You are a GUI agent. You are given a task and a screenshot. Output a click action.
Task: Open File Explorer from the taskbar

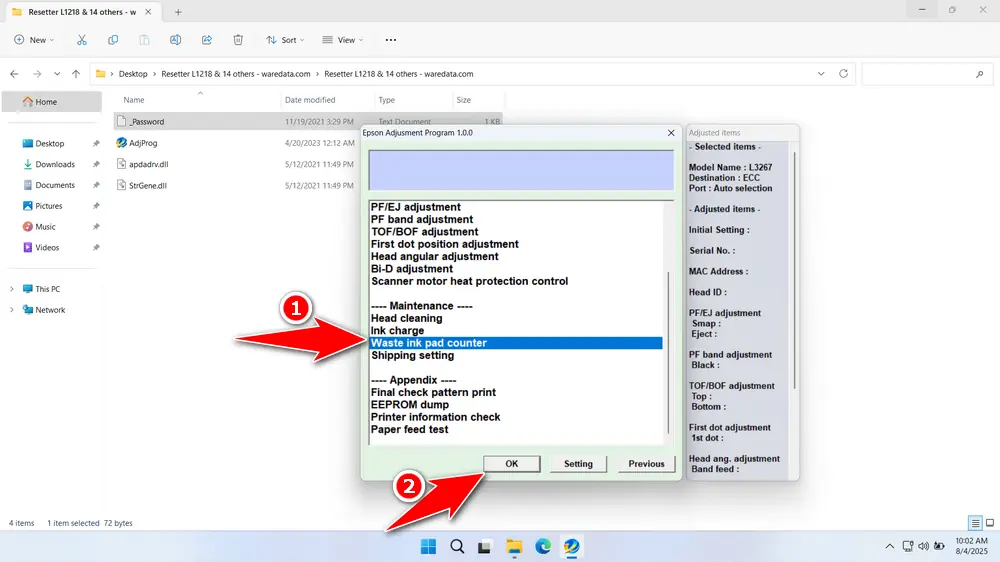pos(514,546)
